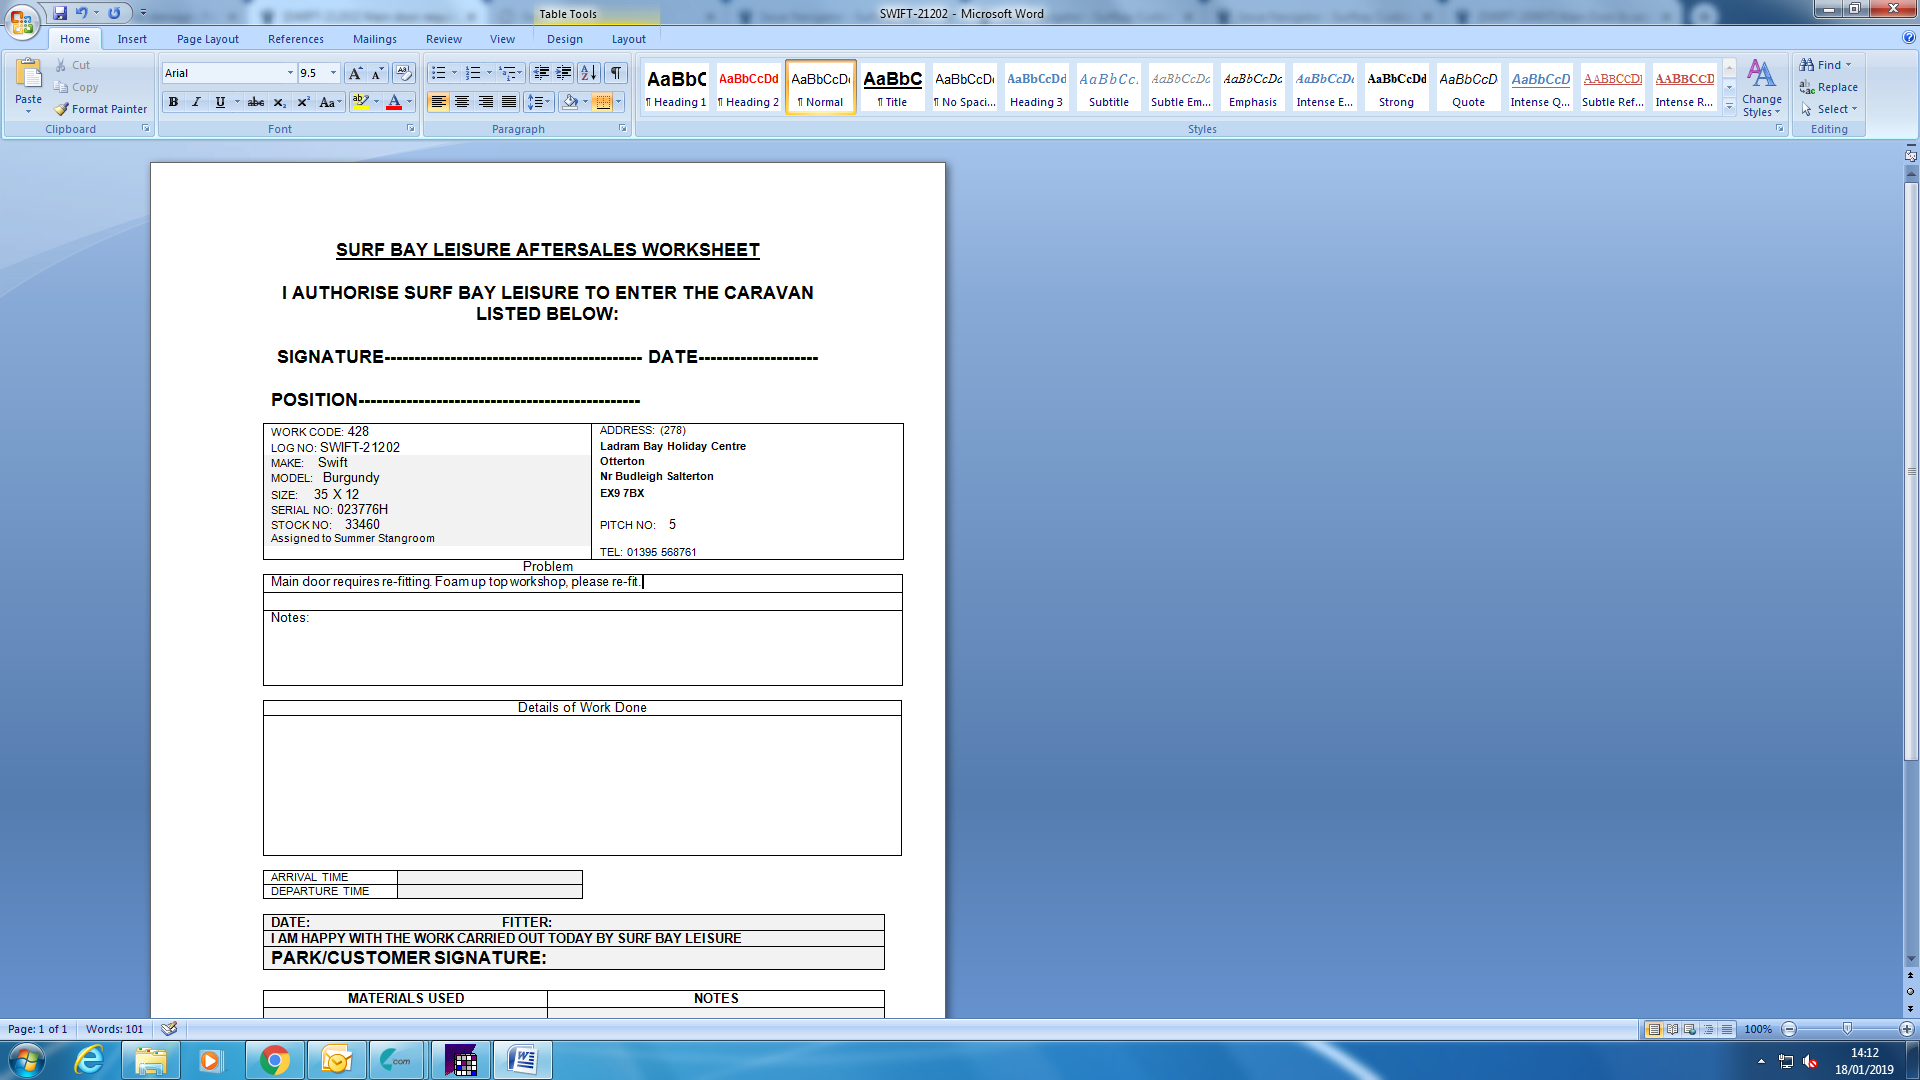Screen dimensions: 1920x1080
Task: Toggle Show/Hide paragraph marks
Action: coord(616,73)
